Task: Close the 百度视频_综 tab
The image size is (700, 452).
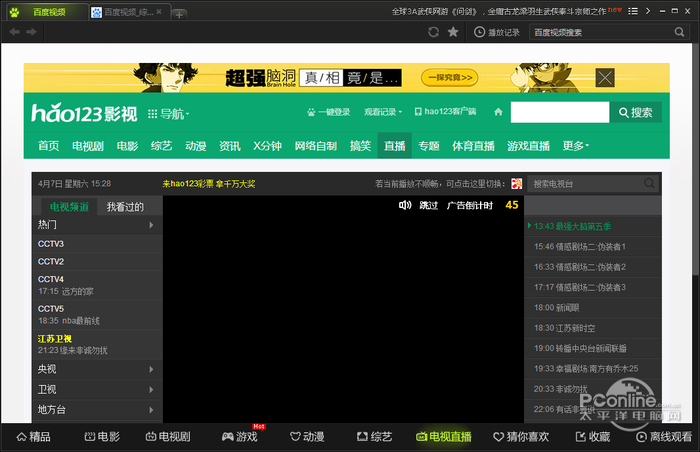Action: 159,12
